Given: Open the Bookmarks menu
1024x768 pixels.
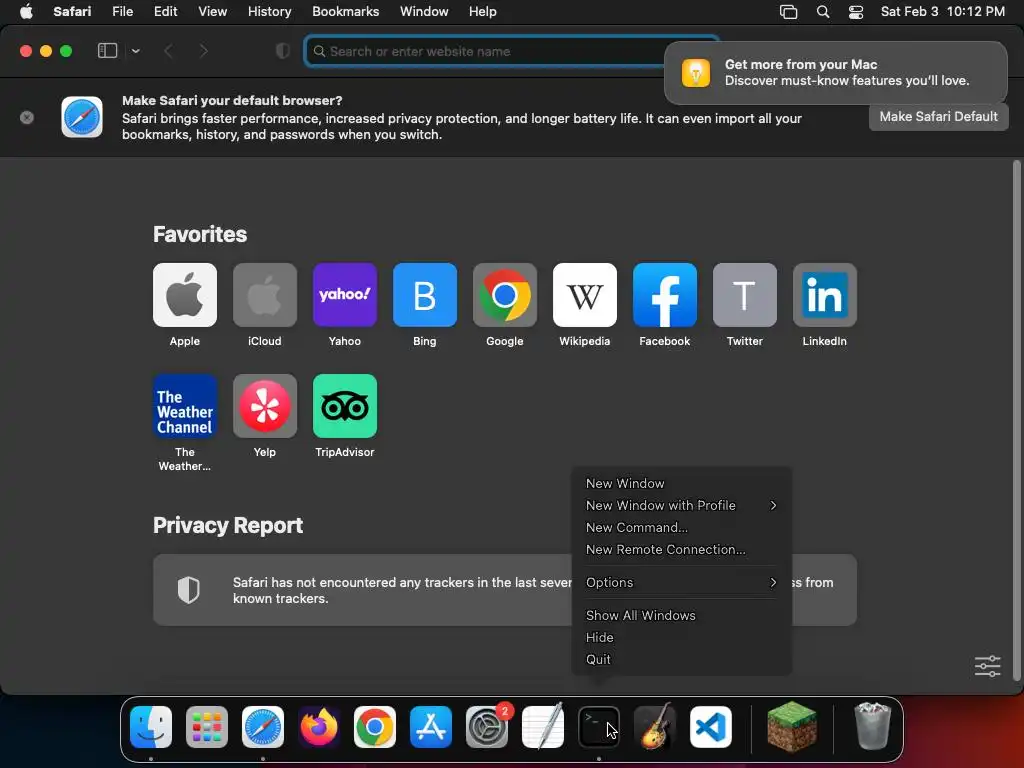Looking at the screenshot, I should 345,12.
